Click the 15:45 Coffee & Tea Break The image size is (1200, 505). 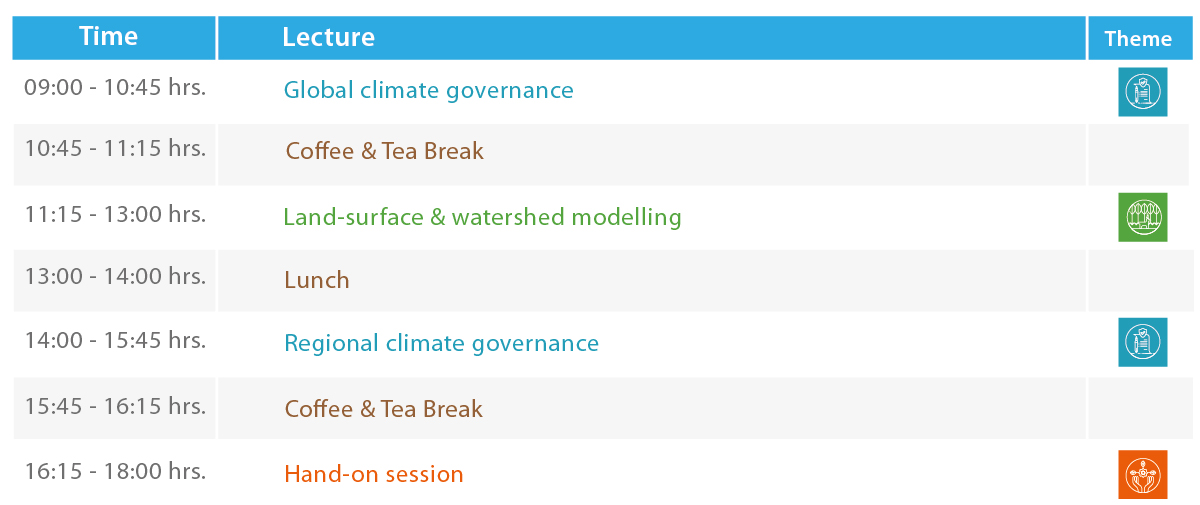[x=384, y=409]
